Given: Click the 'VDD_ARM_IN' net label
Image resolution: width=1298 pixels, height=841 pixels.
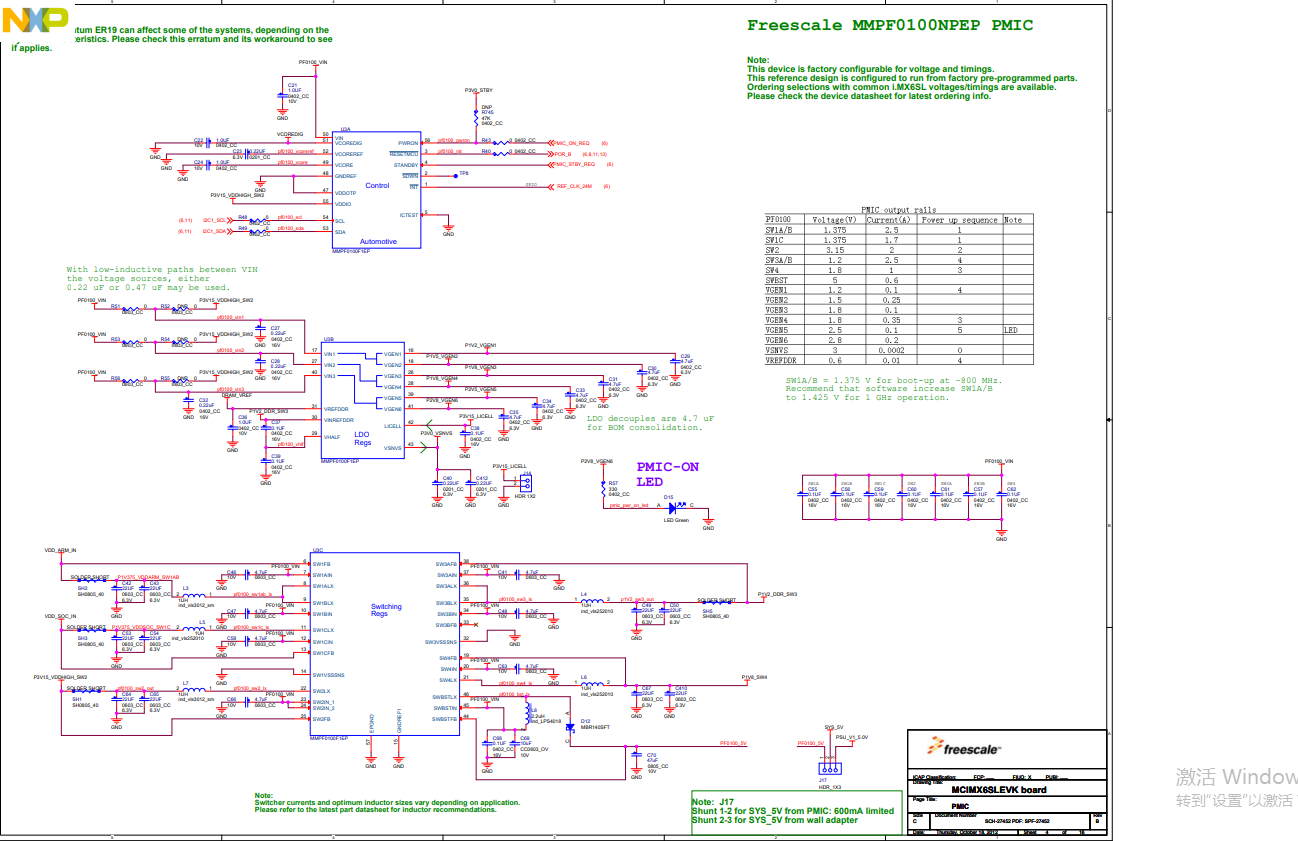Looking at the screenshot, I should click(x=60, y=550).
